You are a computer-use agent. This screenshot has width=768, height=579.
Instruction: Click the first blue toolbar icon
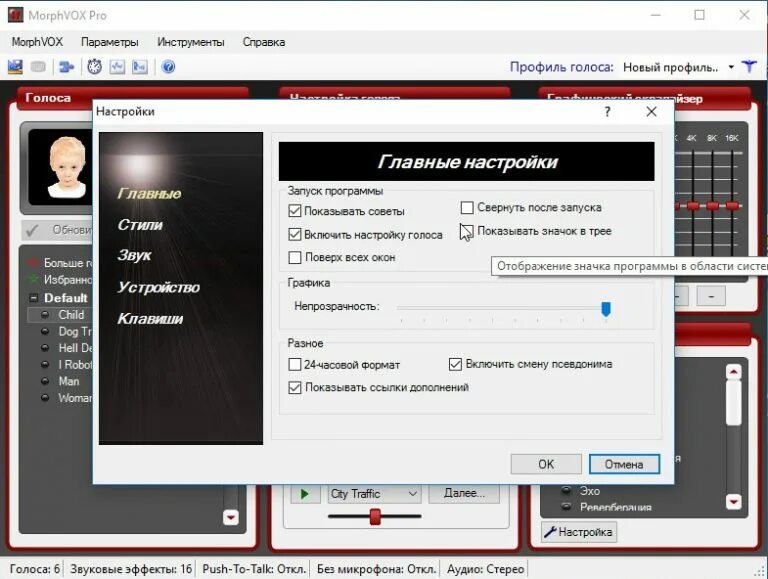[x=15, y=67]
